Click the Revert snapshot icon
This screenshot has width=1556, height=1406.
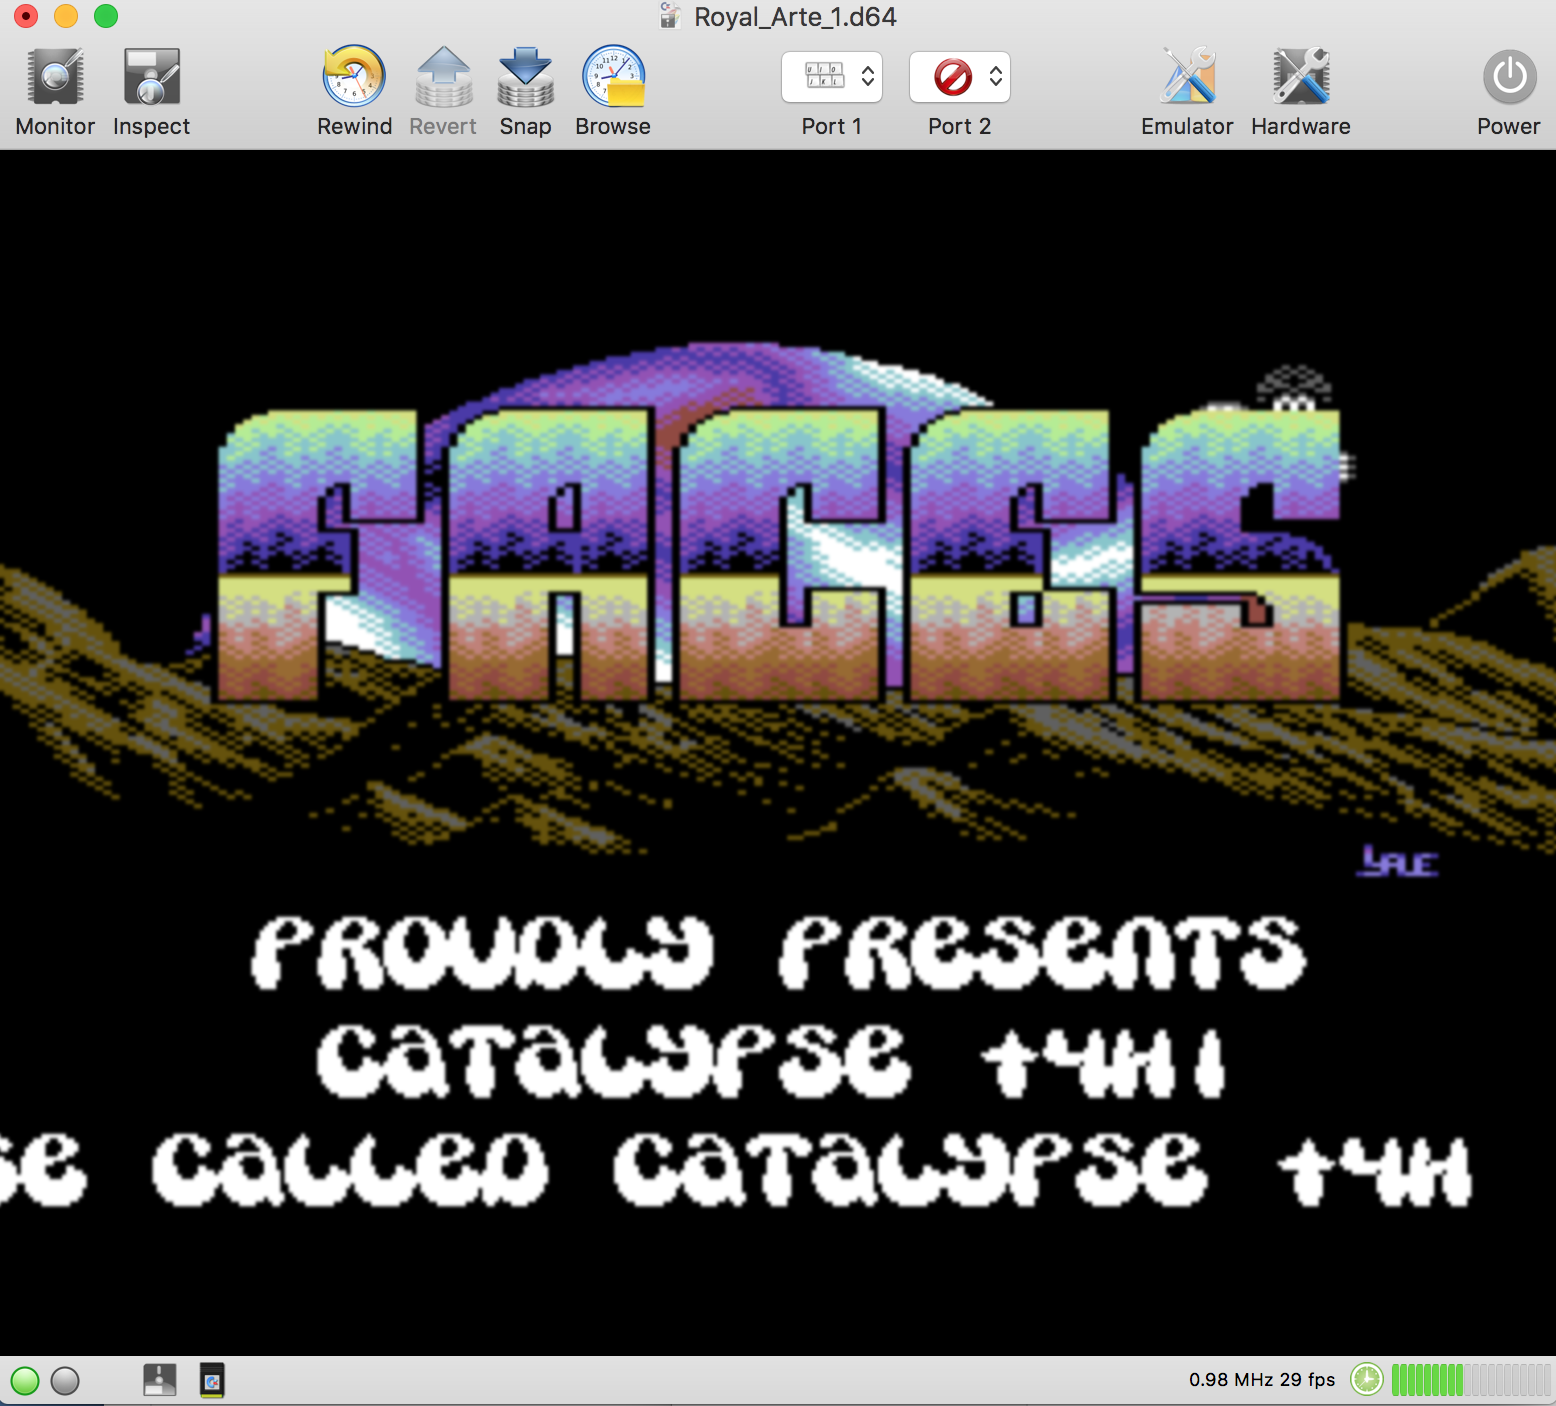[x=443, y=77]
